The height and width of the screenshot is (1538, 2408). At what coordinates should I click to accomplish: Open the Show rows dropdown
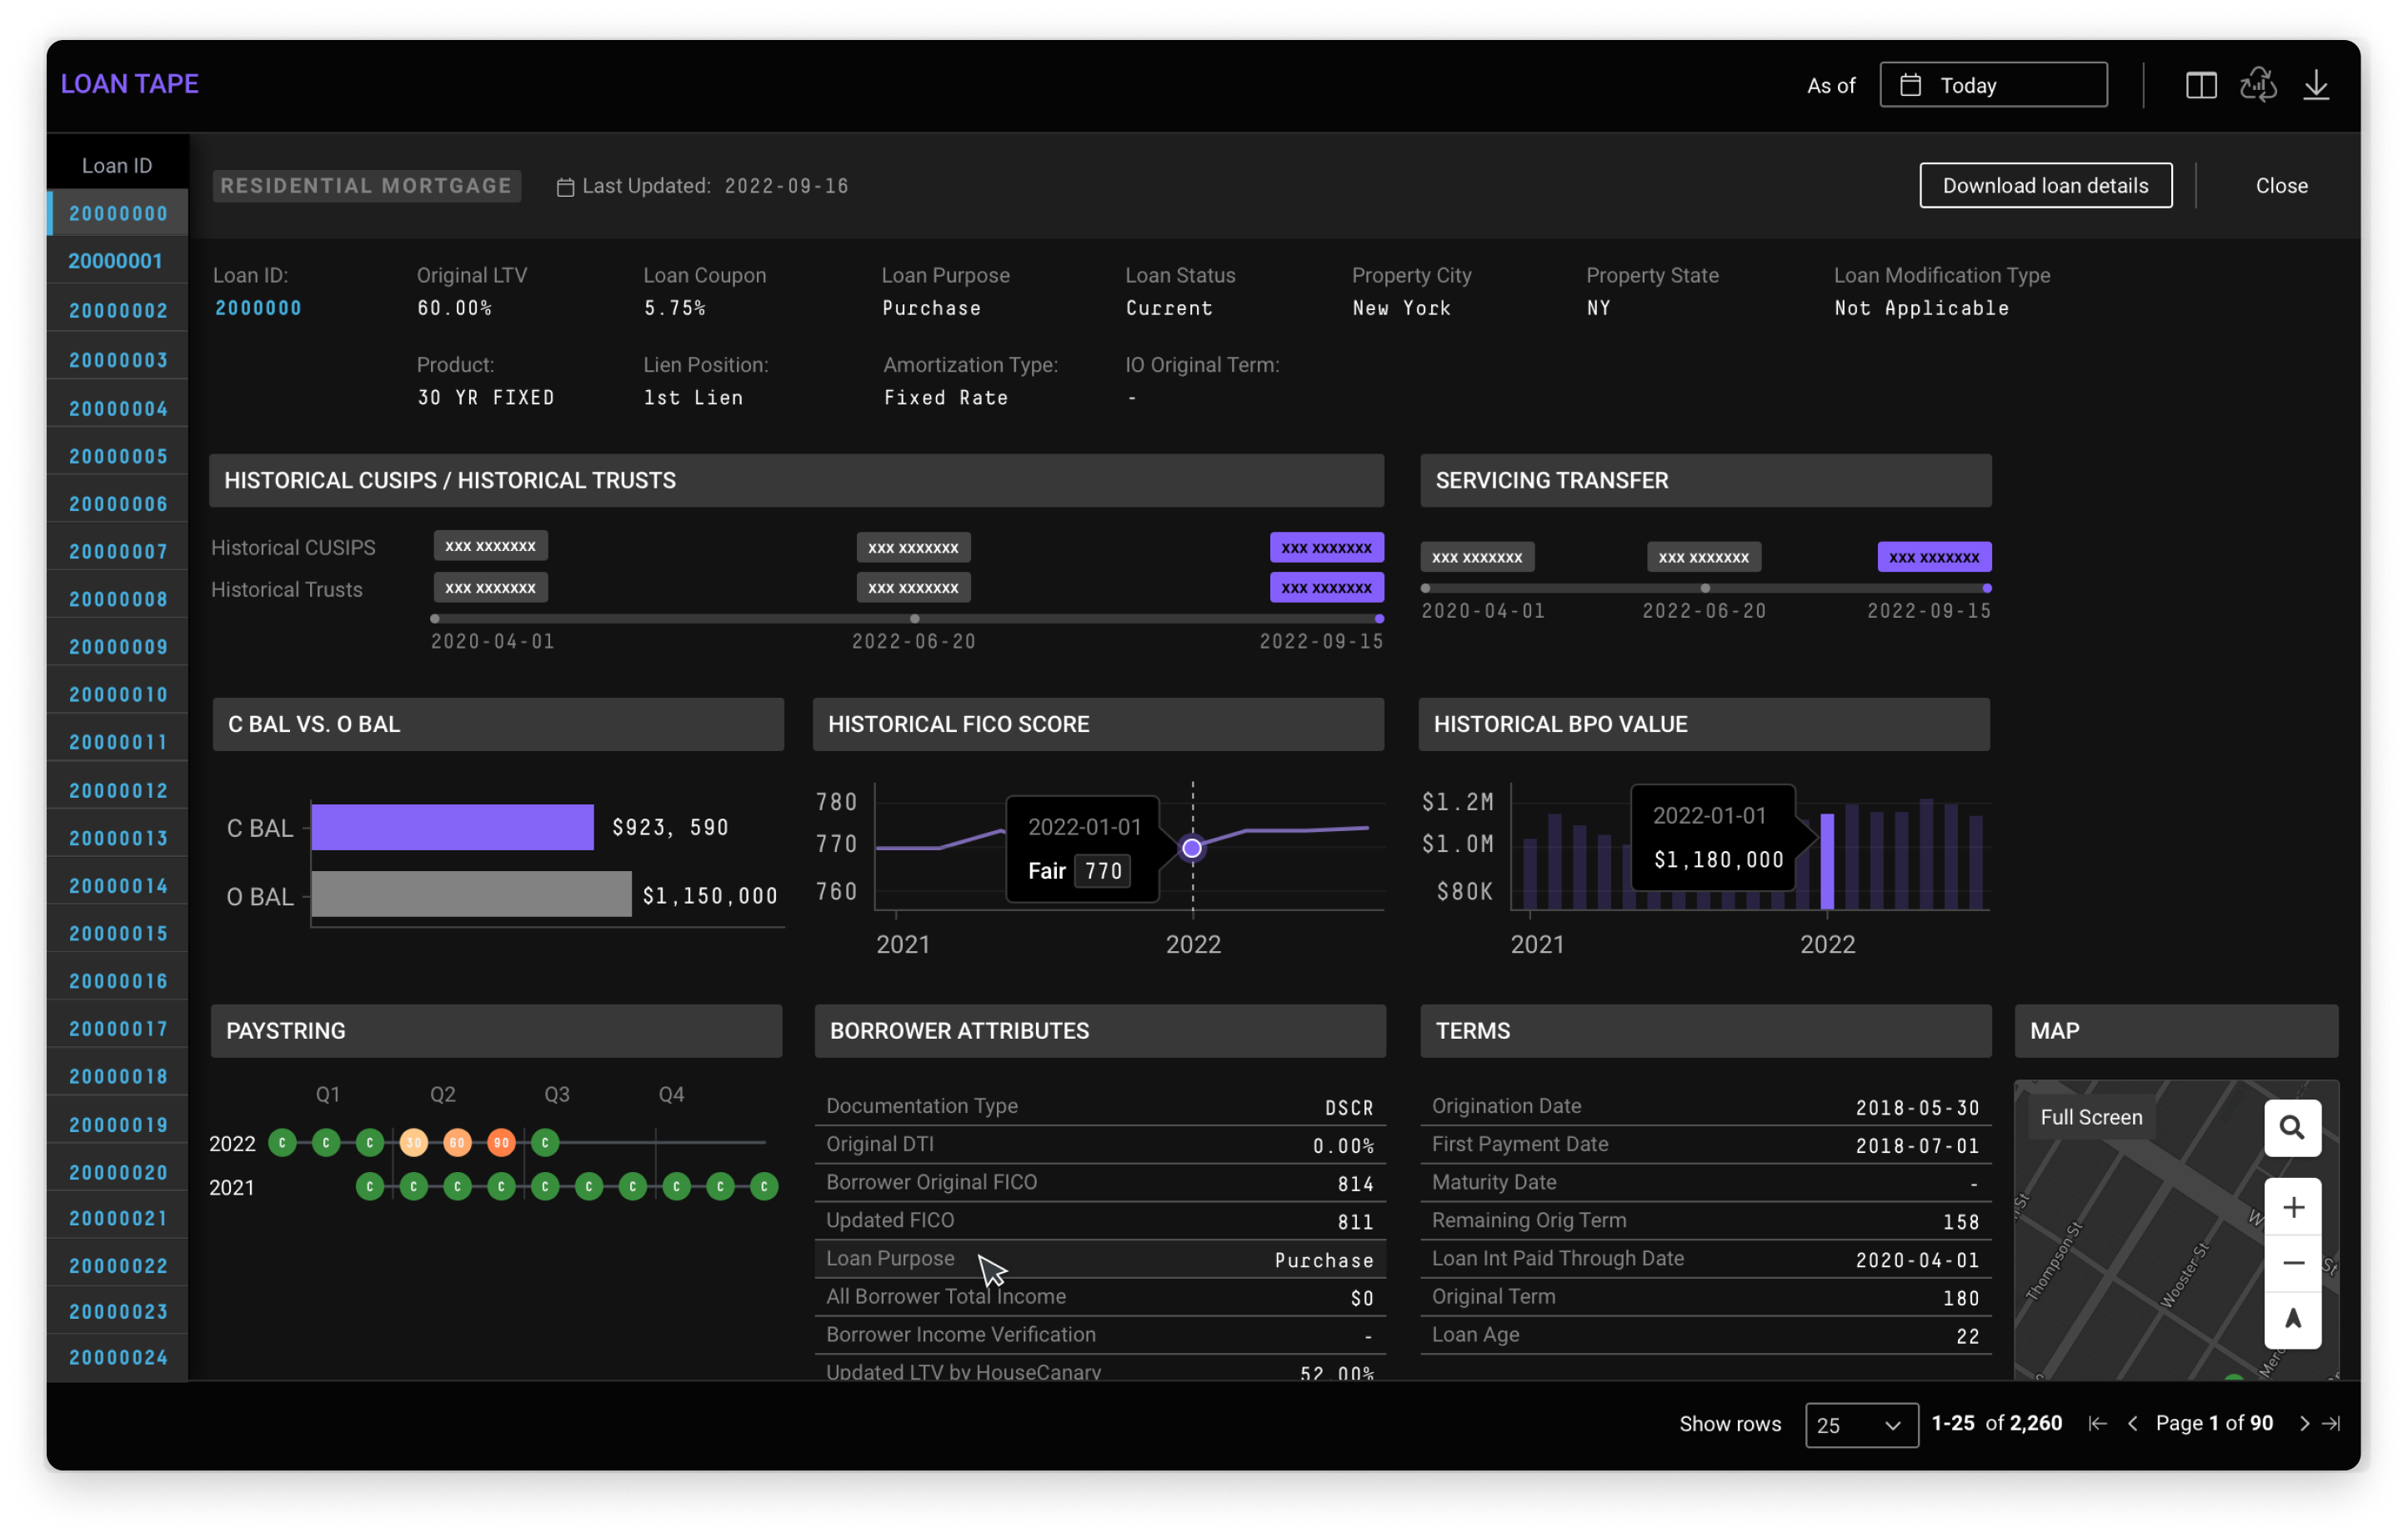click(x=1861, y=1425)
